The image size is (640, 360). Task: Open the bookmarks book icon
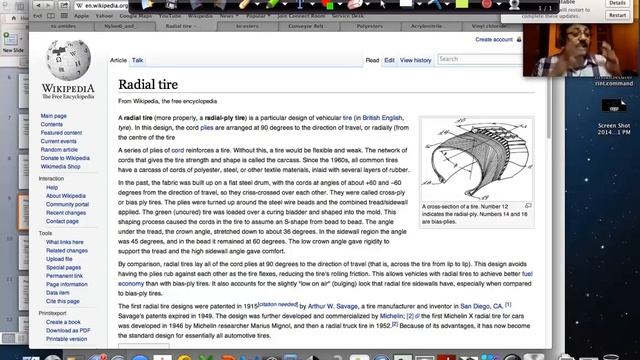(51, 16)
